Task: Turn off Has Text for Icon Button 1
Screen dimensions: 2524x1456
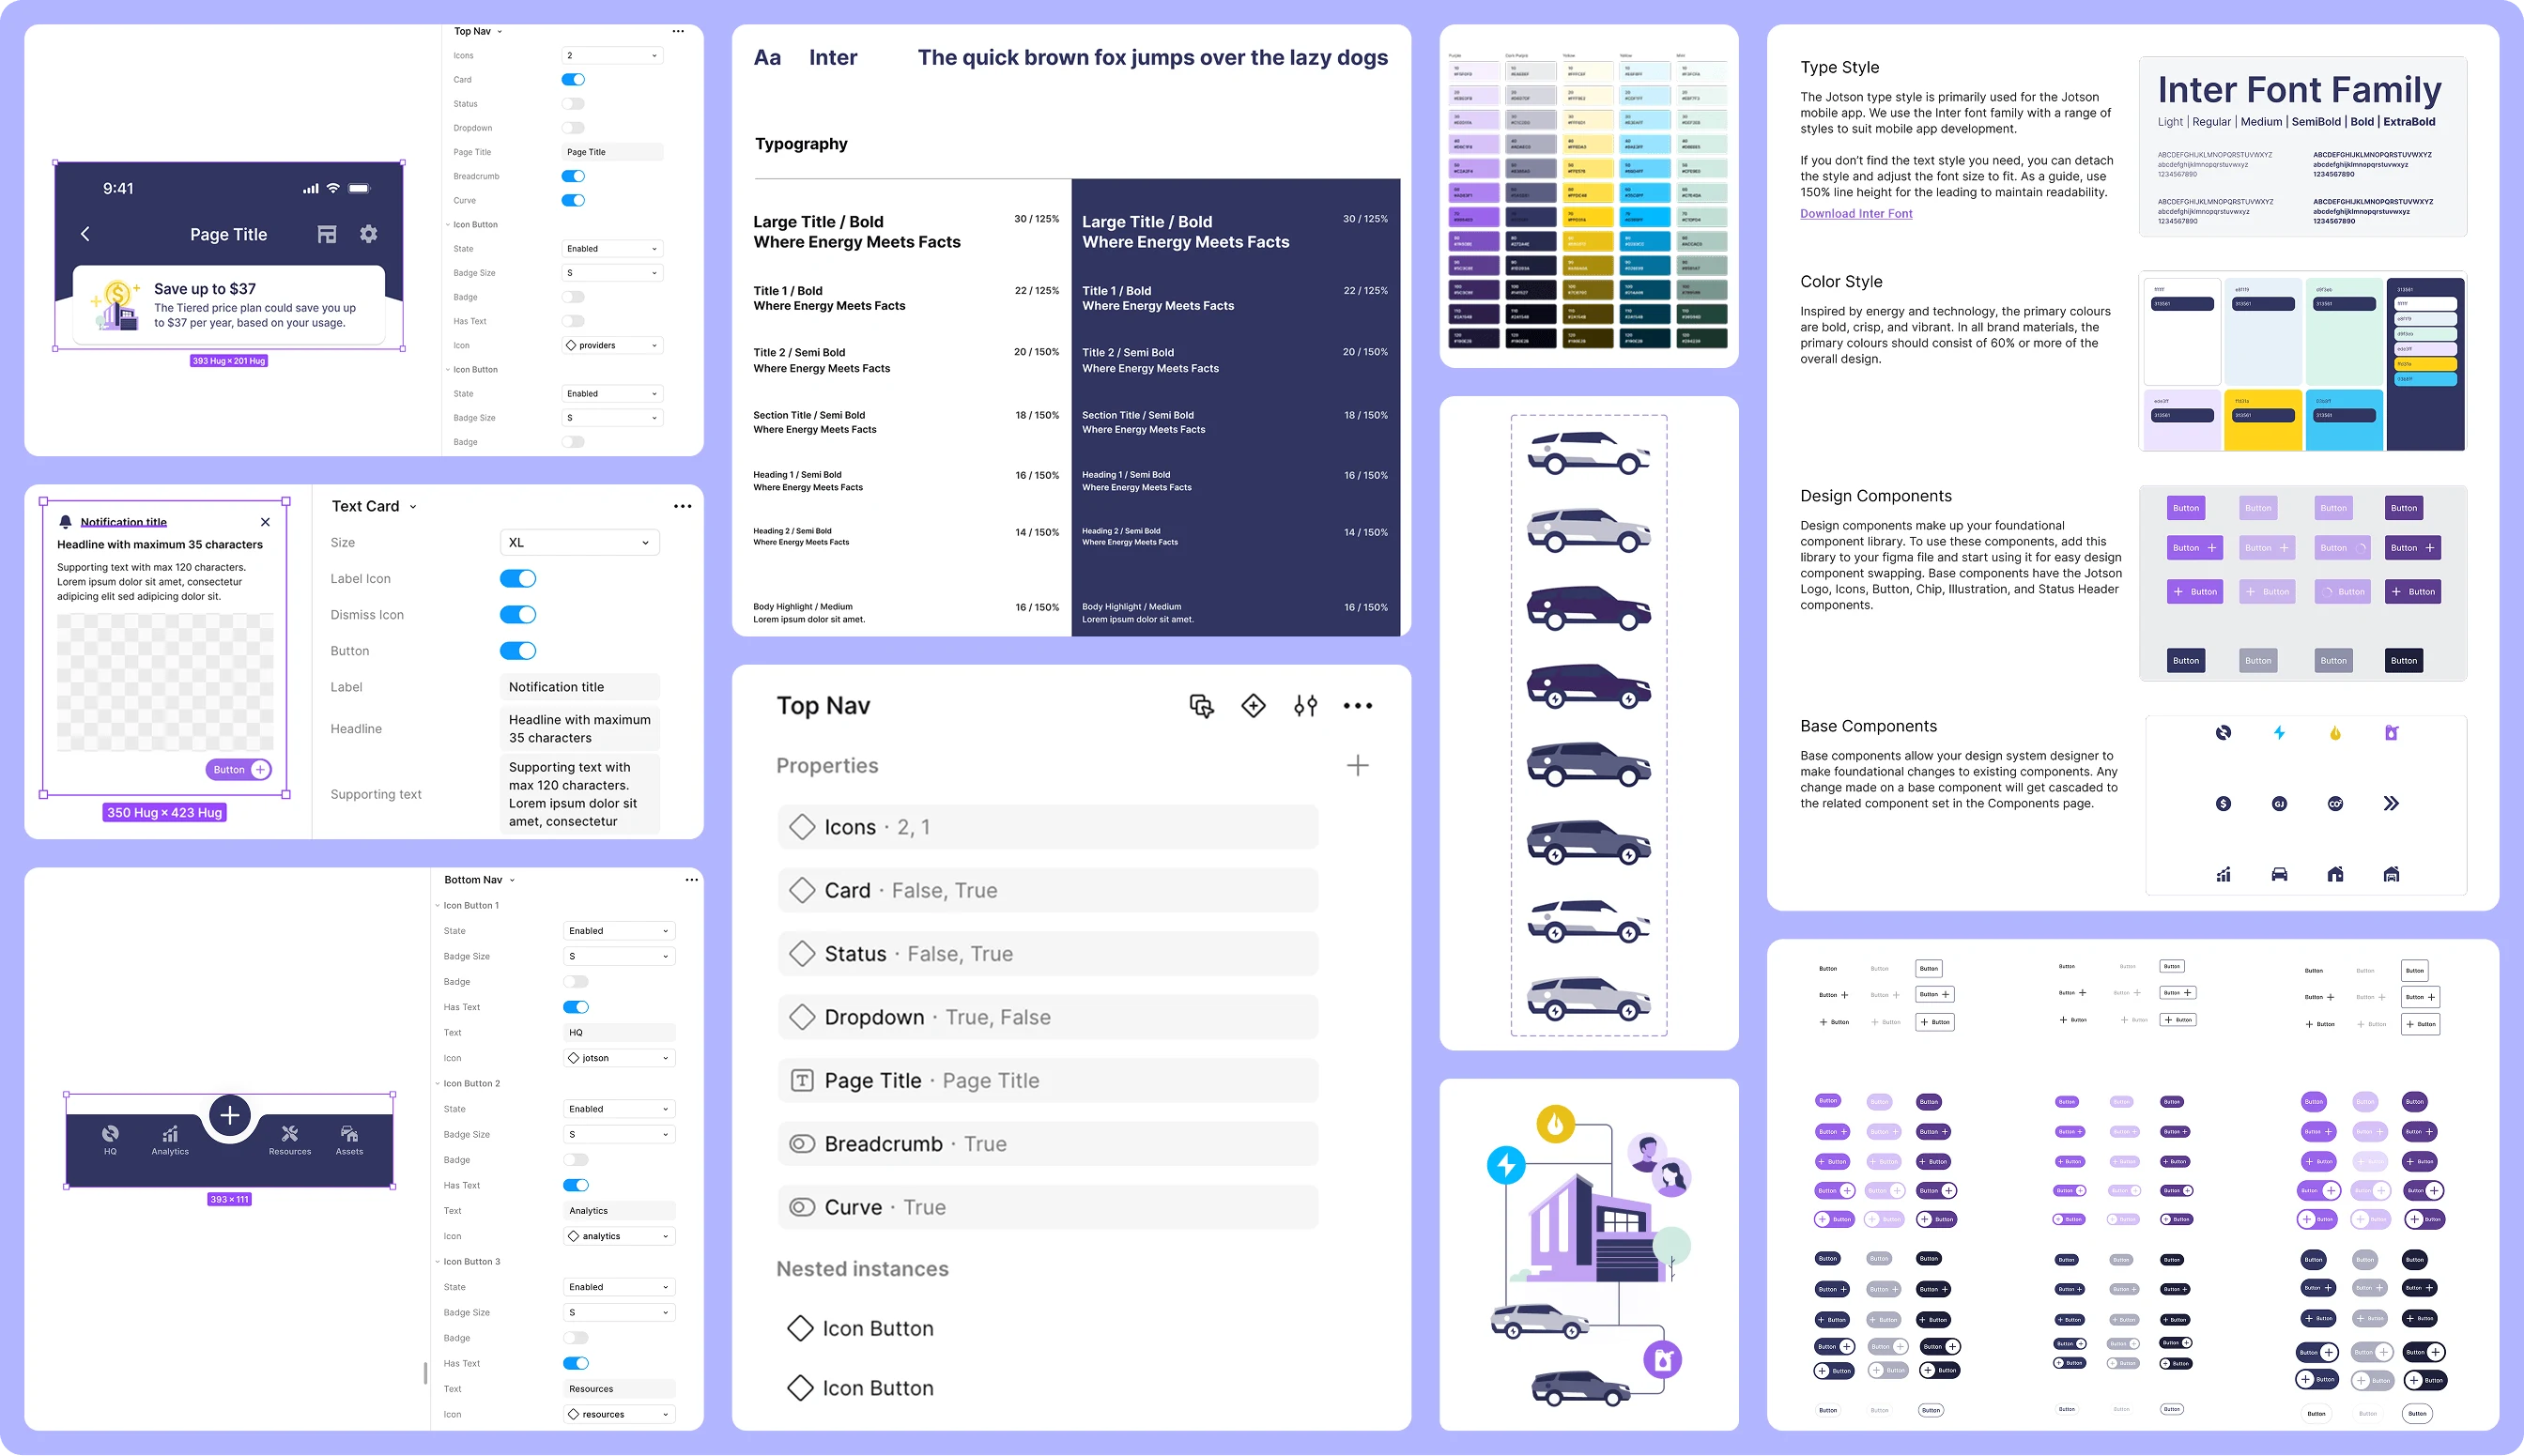Action: coord(576,1007)
